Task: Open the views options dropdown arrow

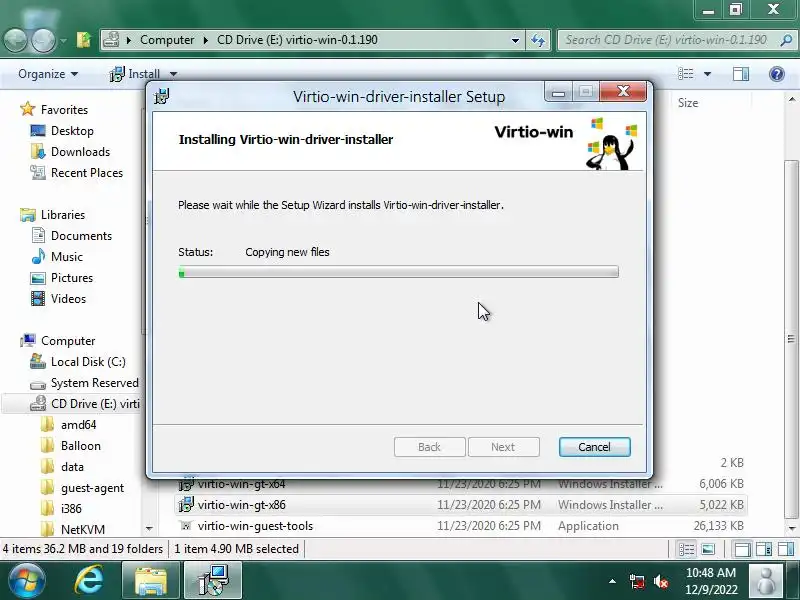Action: click(x=707, y=74)
